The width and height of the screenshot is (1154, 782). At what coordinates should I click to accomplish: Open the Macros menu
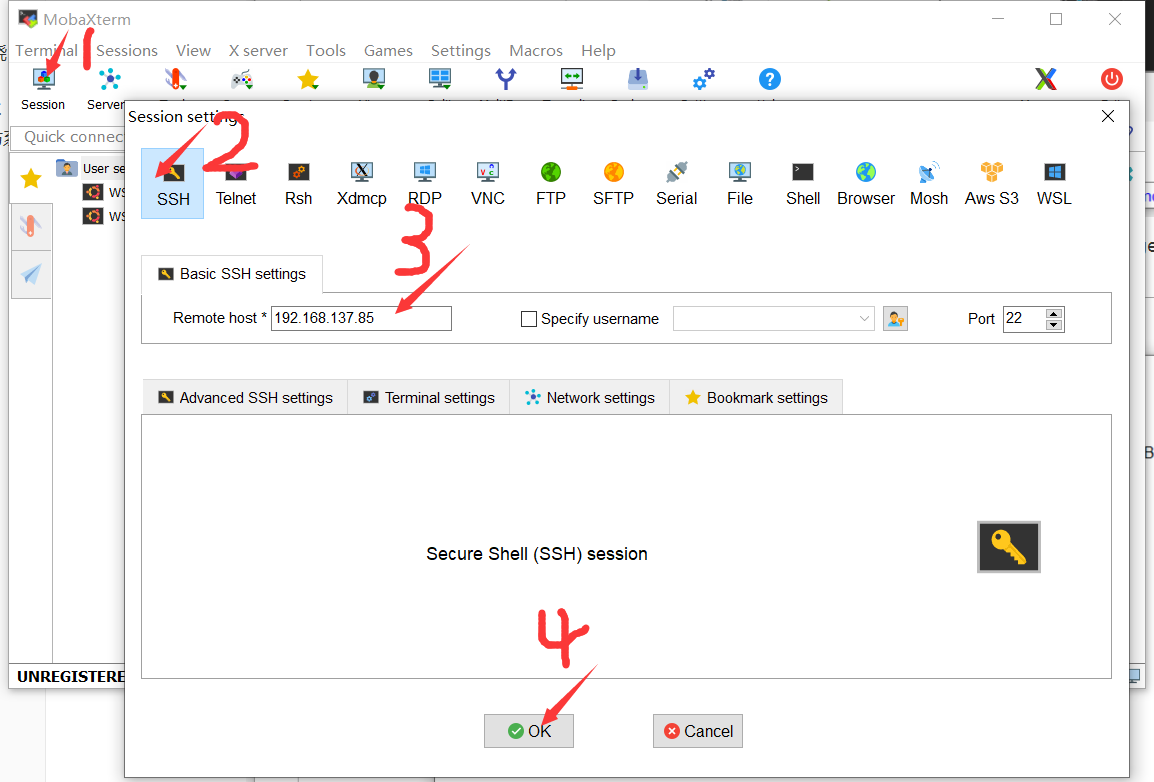pyautogui.click(x=536, y=50)
